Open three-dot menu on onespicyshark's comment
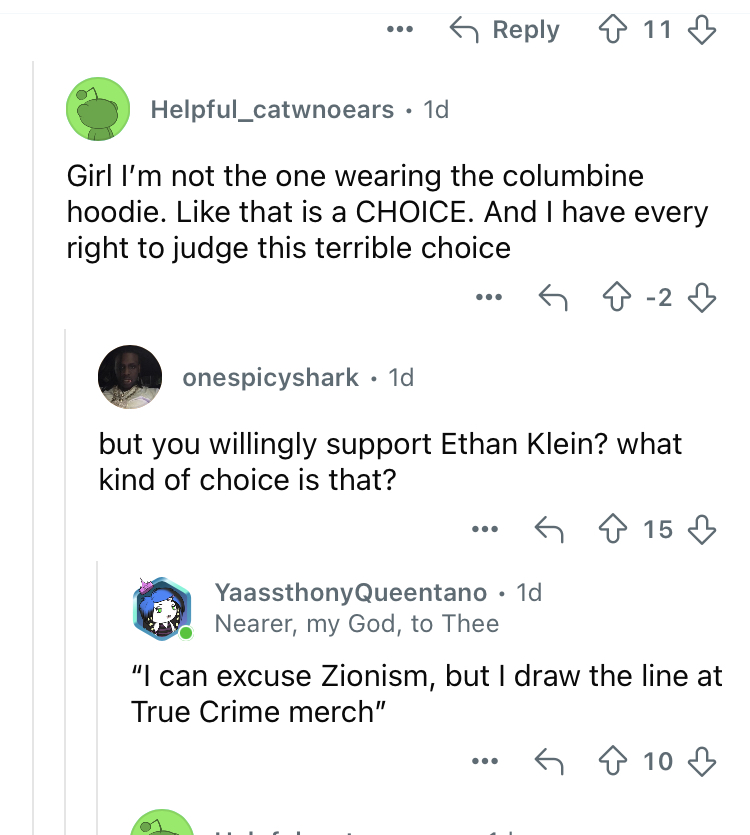 coord(485,529)
